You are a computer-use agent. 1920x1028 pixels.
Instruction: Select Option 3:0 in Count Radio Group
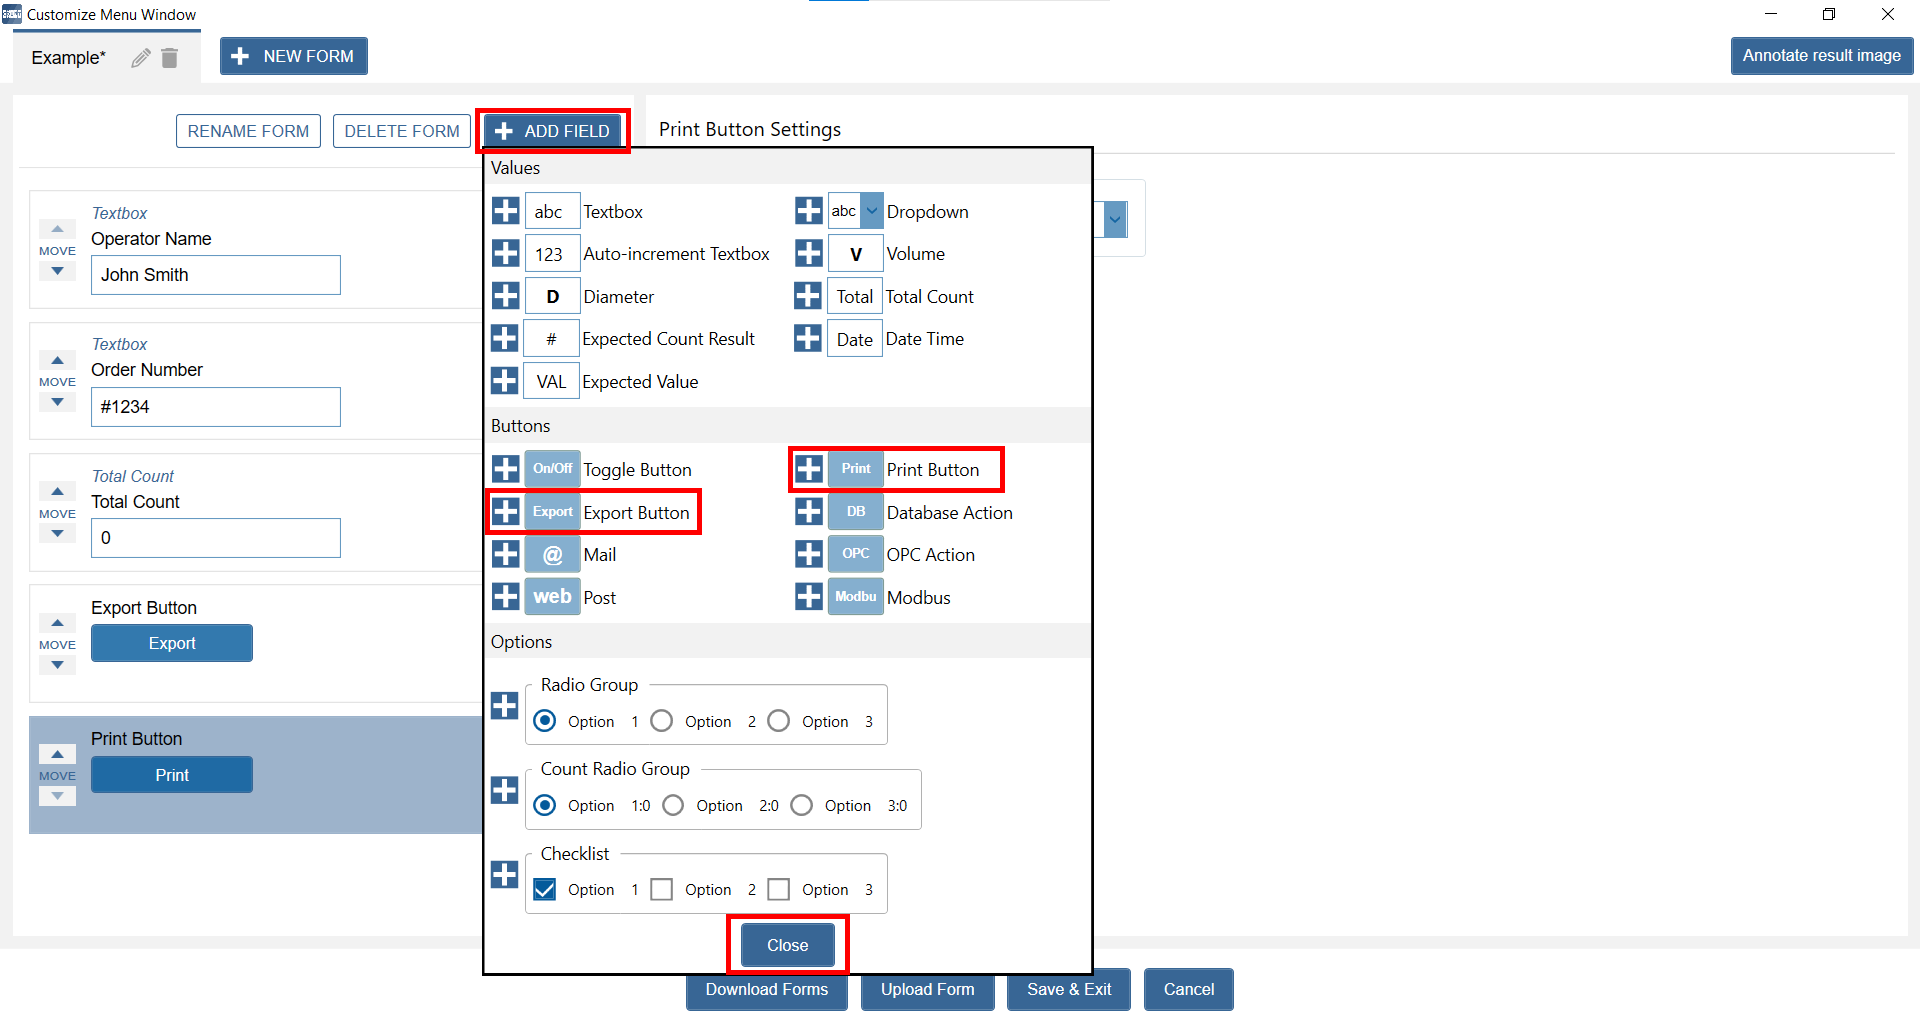[802, 805]
